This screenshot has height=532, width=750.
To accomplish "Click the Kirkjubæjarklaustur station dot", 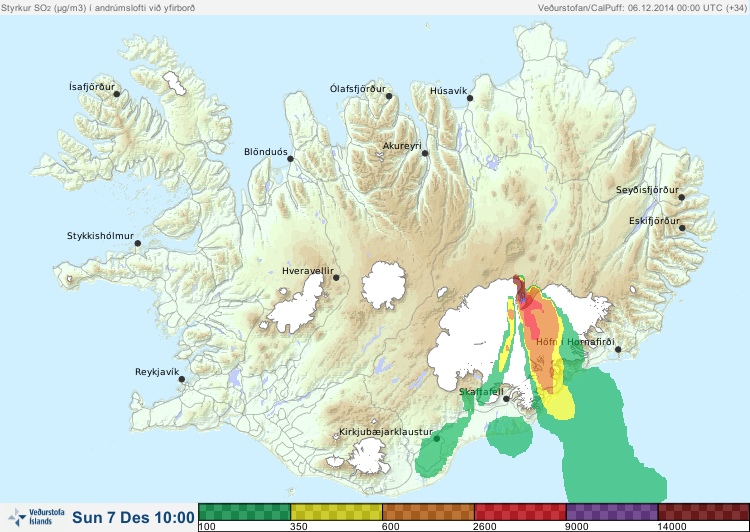I will point(436,439).
